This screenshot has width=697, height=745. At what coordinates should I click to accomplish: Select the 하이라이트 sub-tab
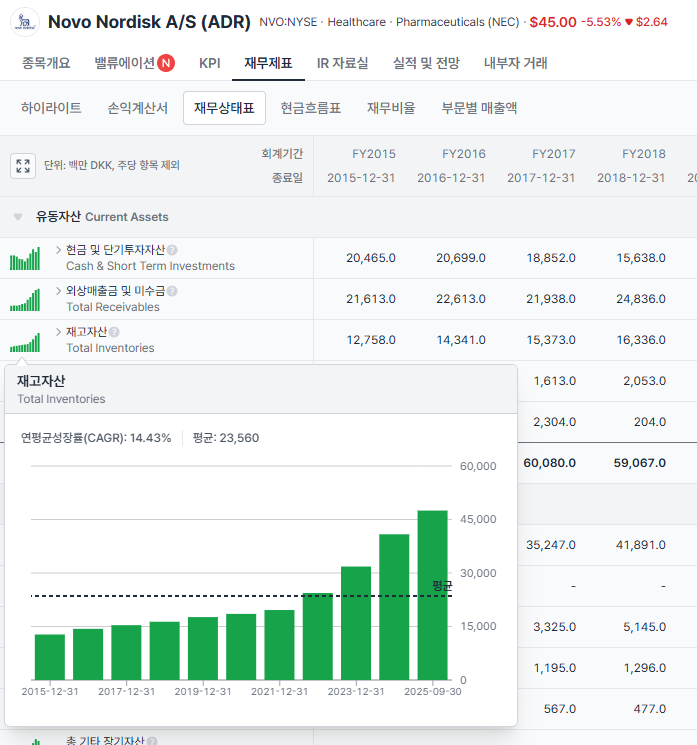[x=51, y=108]
